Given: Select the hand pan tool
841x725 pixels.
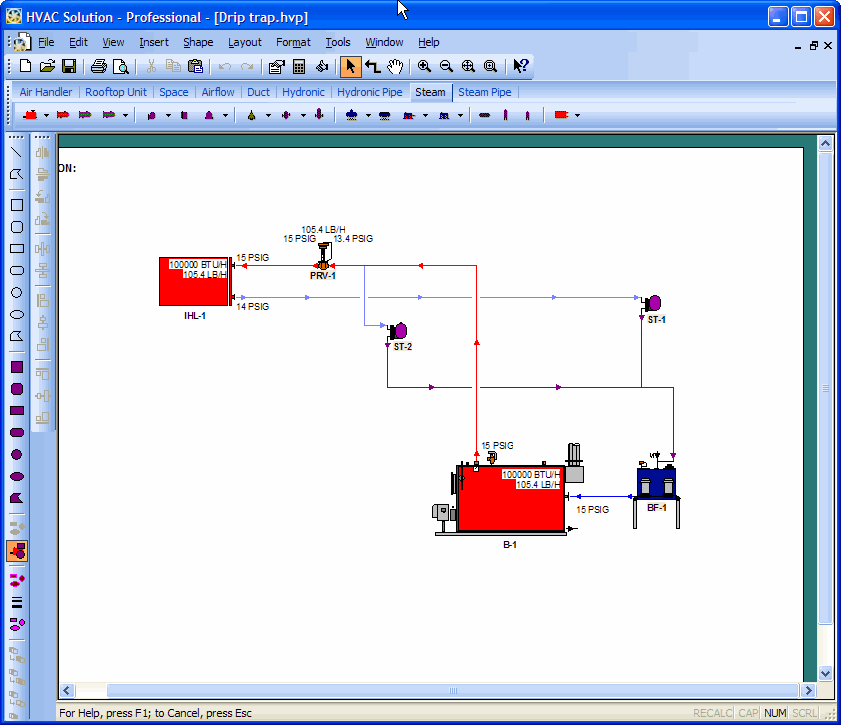Looking at the screenshot, I should click(395, 66).
